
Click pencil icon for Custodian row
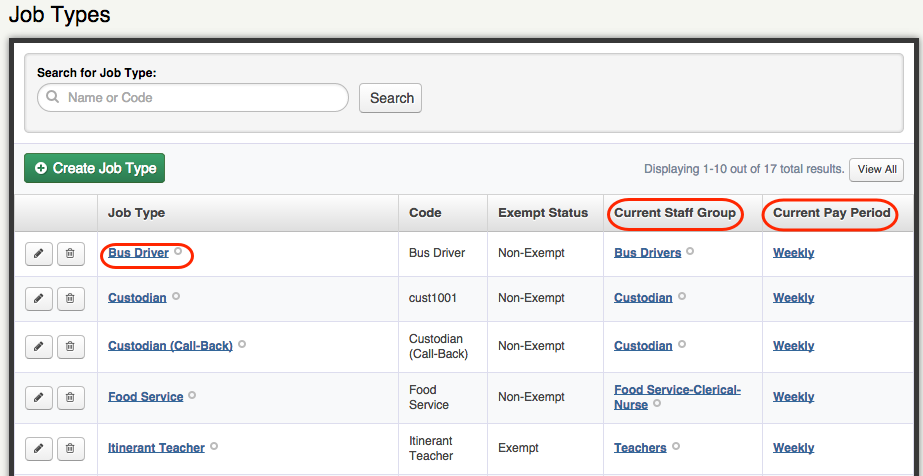(39, 299)
